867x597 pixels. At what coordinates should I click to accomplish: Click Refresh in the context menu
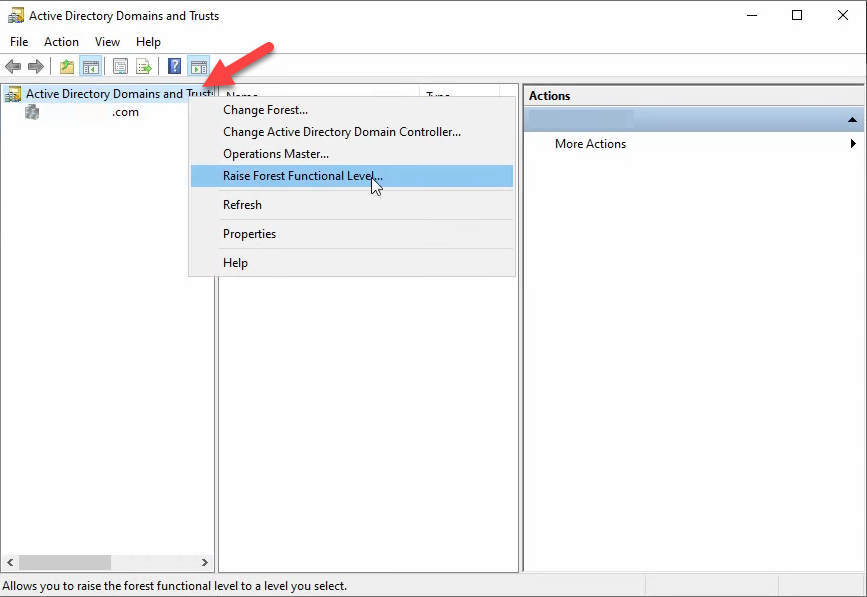point(352,205)
